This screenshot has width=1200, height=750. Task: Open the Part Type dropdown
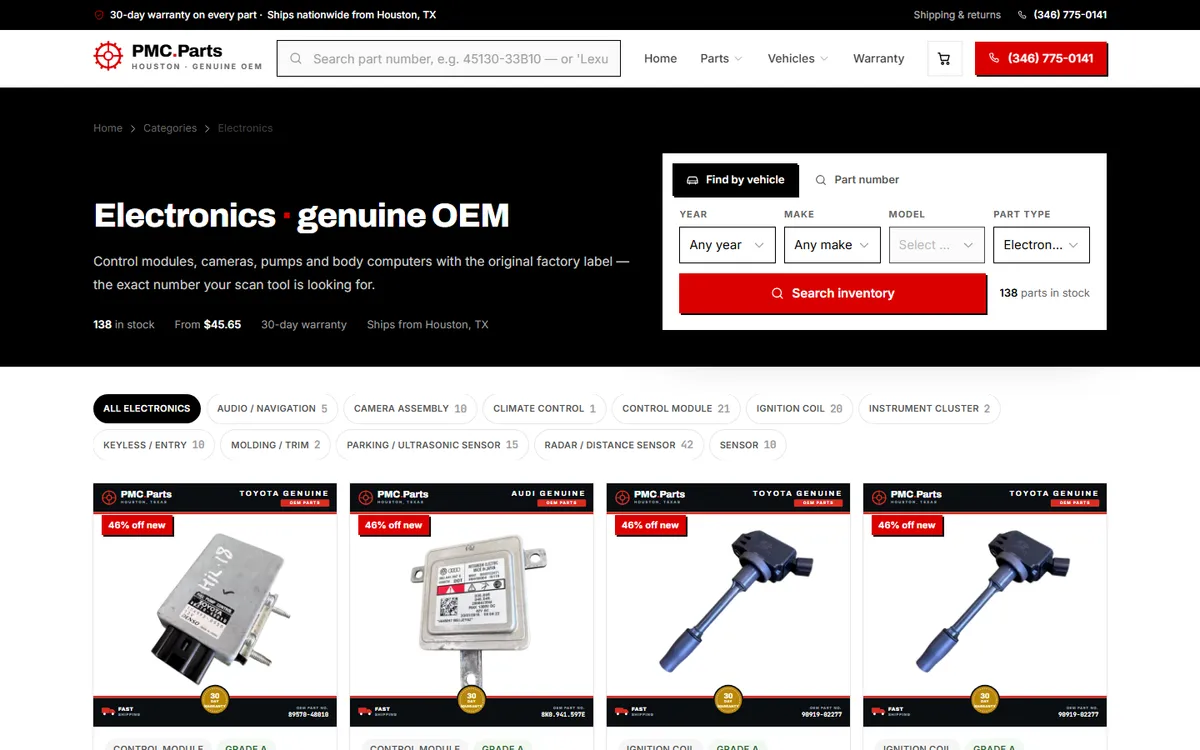pyautogui.click(x=1041, y=245)
